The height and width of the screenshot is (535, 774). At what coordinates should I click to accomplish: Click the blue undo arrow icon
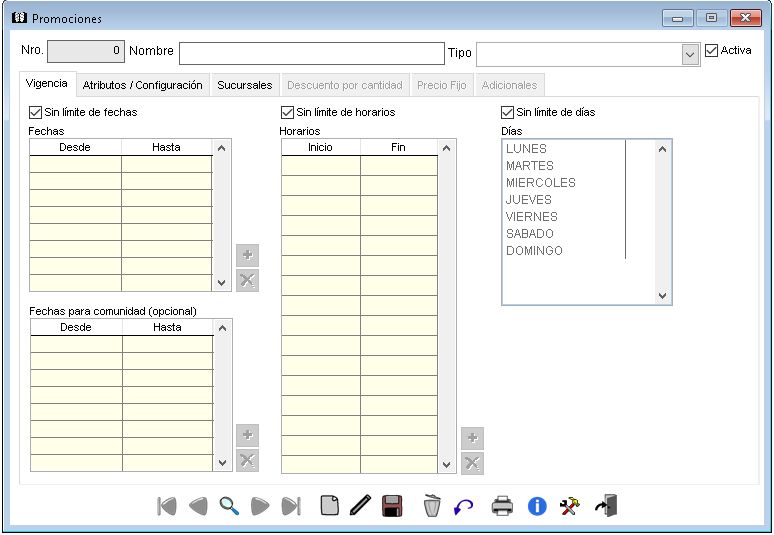[464, 506]
